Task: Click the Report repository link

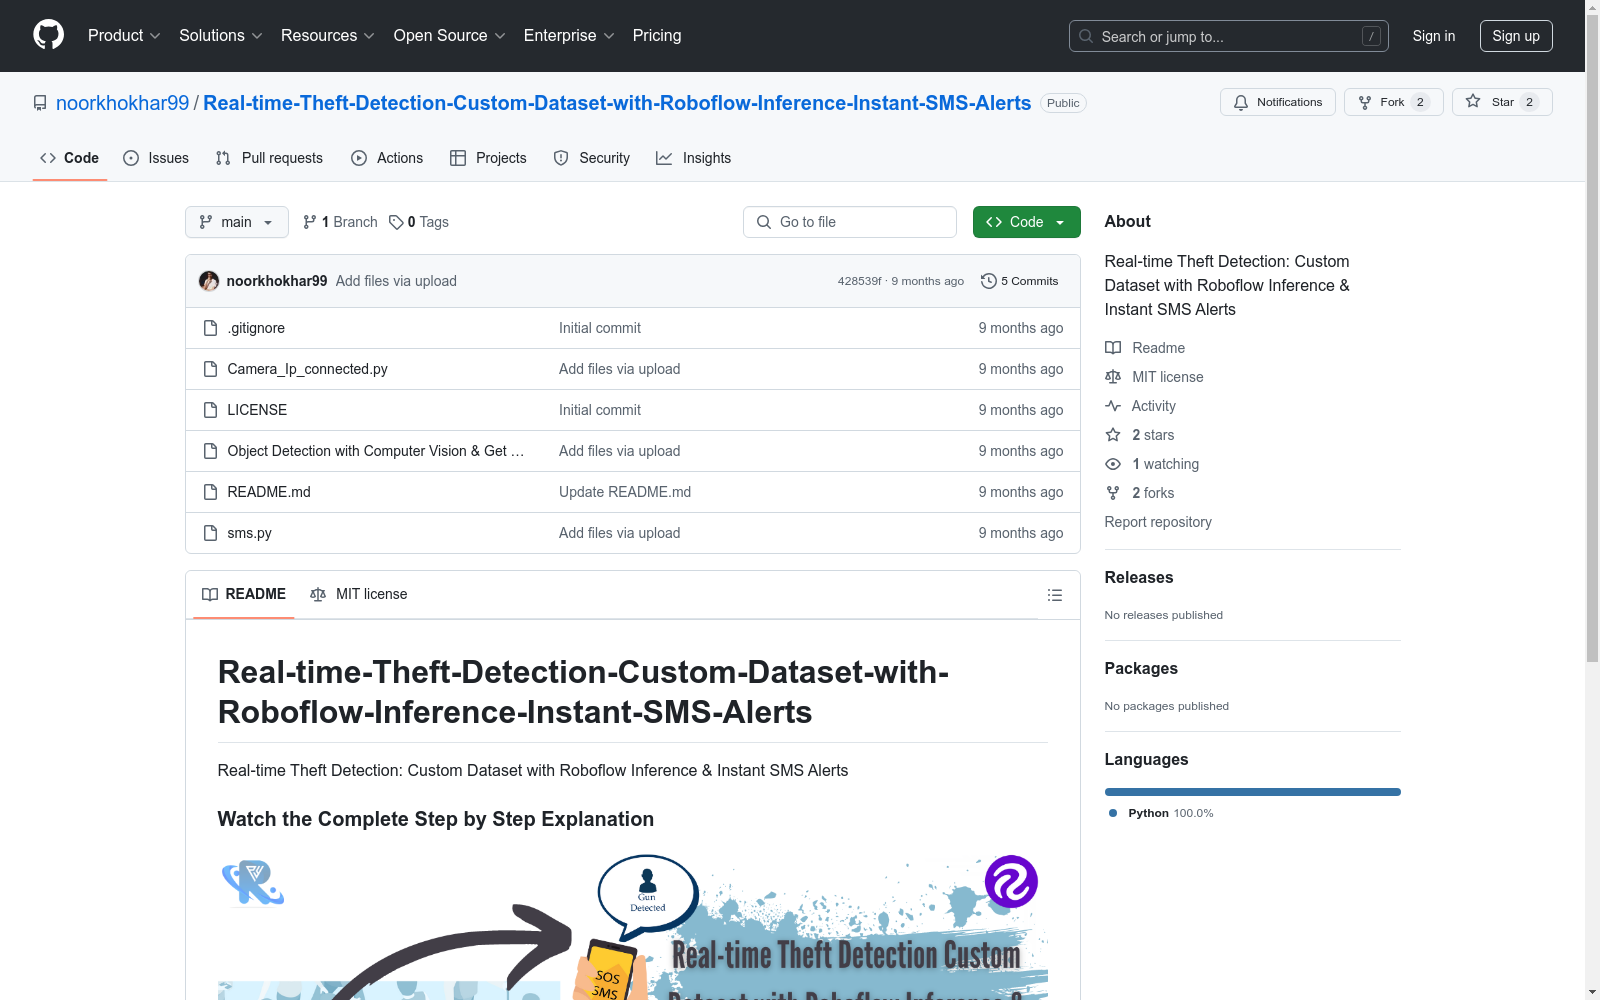Action: (x=1157, y=522)
